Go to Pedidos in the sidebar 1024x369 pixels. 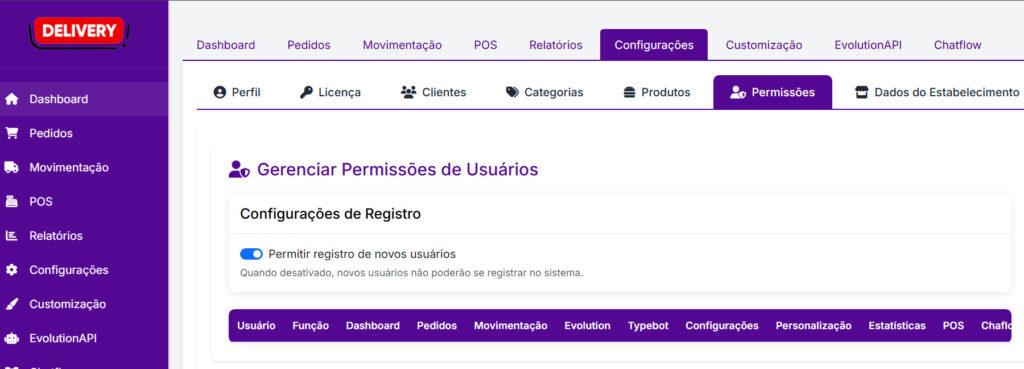pyautogui.click(x=84, y=133)
